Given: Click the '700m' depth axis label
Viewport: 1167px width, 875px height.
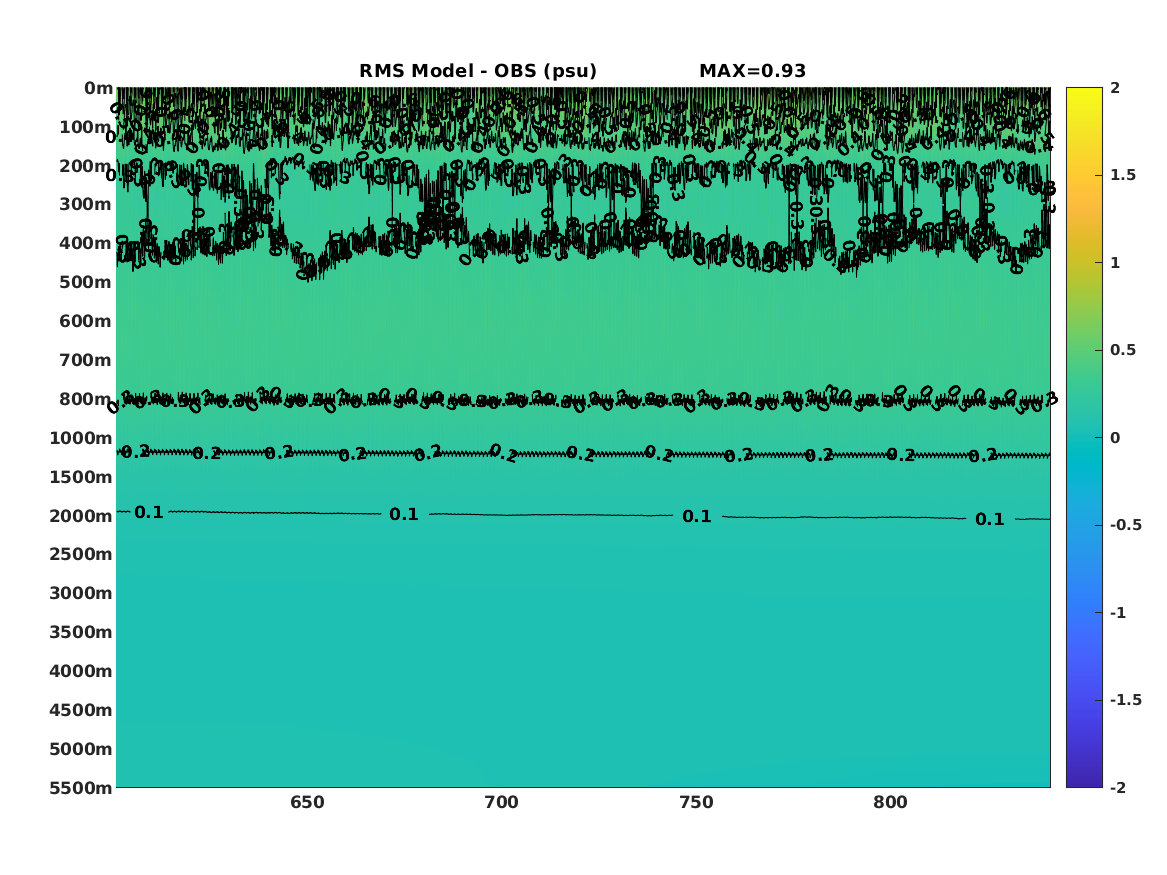Looking at the screenshot, I should [x=86, y=360].
